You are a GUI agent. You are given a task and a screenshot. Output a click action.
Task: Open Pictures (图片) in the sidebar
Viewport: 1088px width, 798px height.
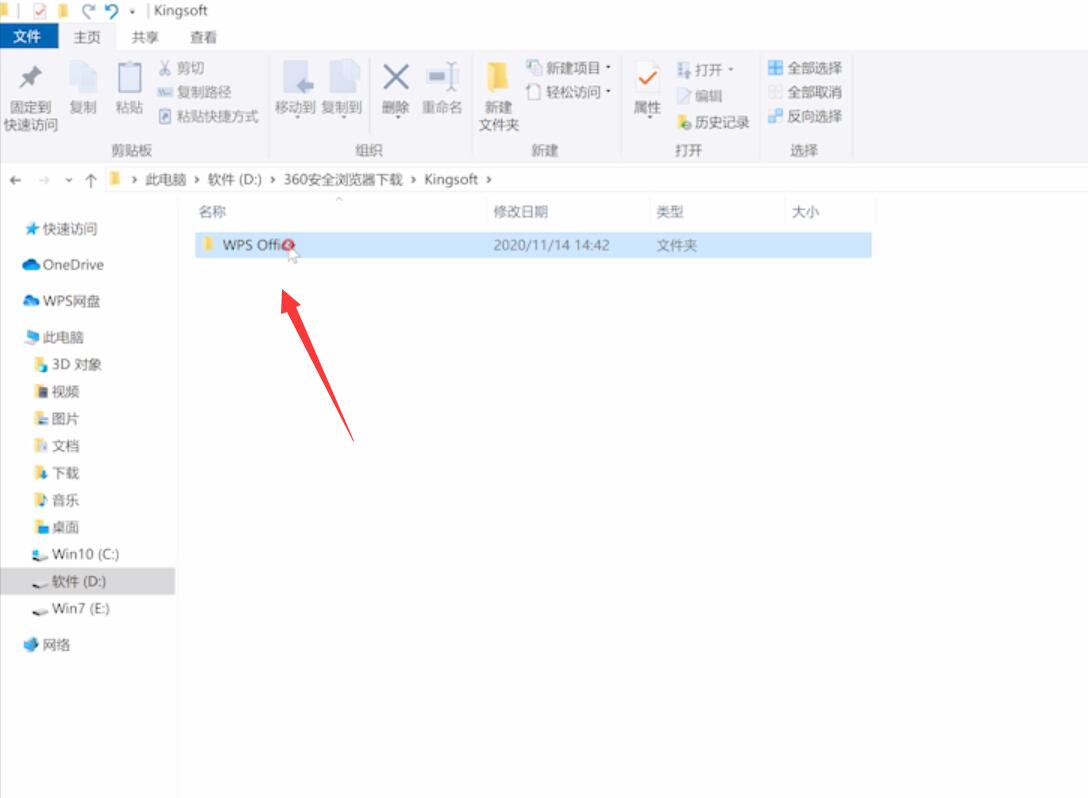(57, 418)
